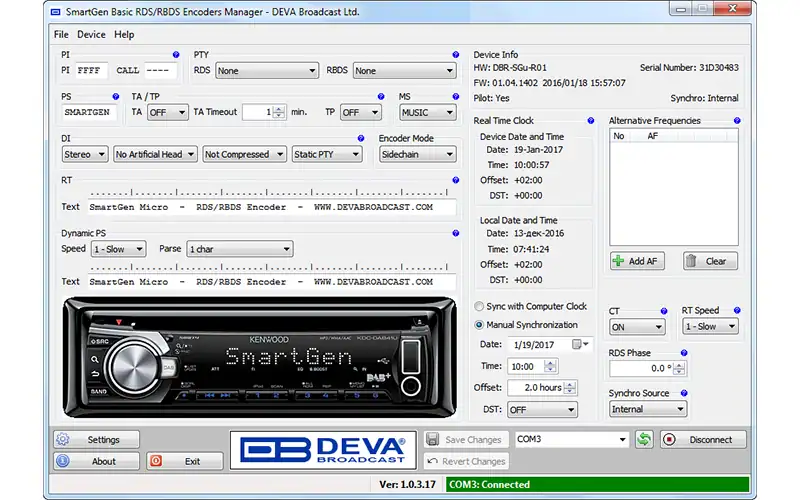Click the RT Text input field

tap(271, 207)
